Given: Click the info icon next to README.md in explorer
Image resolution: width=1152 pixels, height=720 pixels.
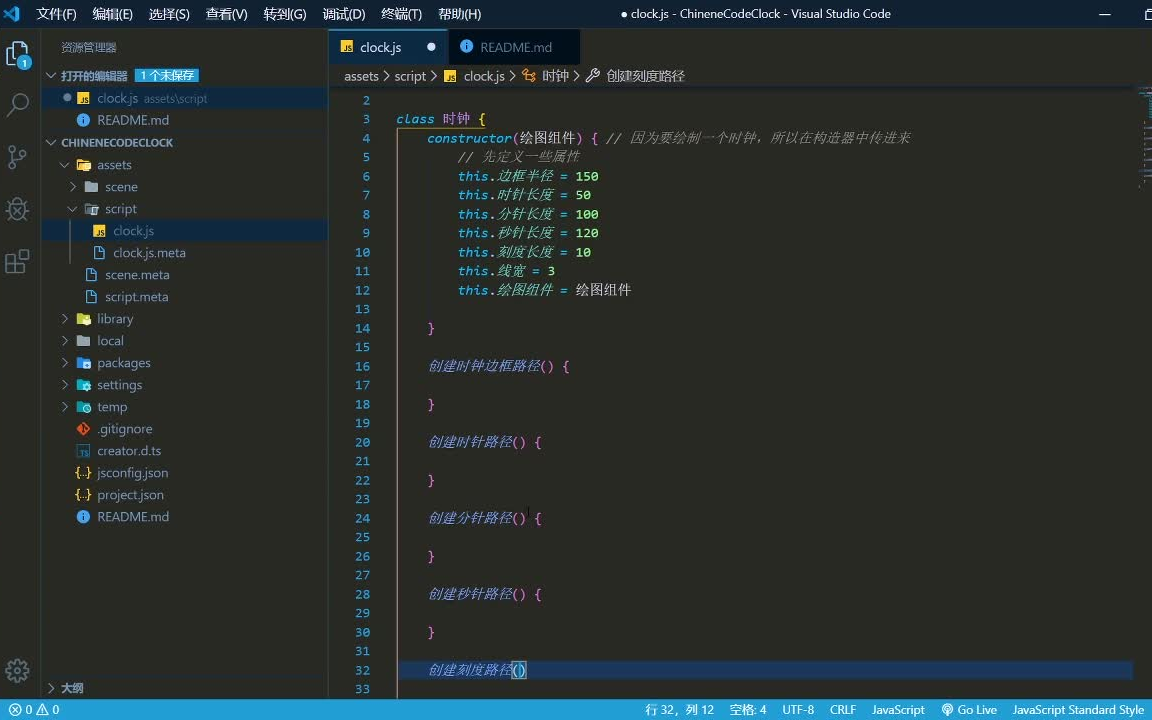Looking at the screenshot, I should [84, 119].
